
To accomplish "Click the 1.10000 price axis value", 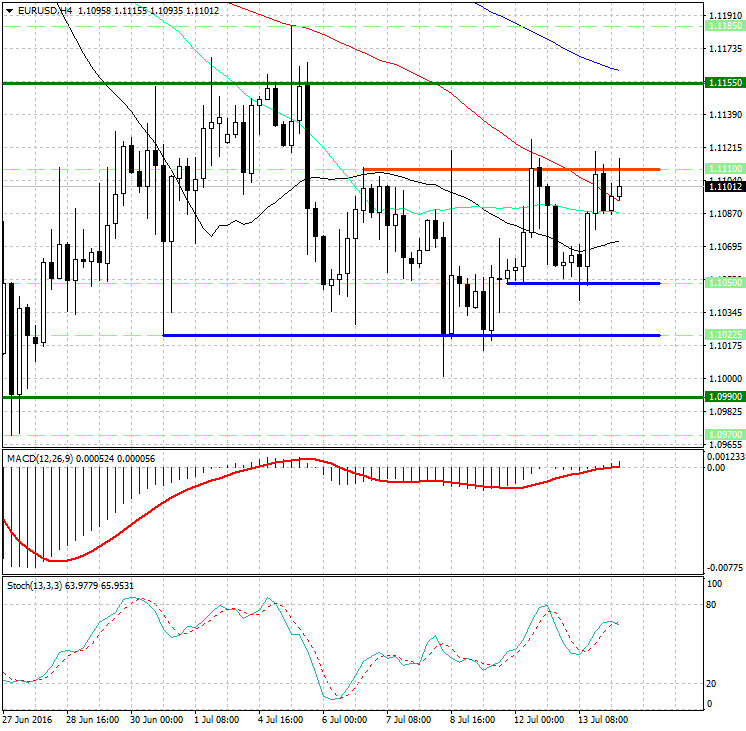I will pyautogui.click(x=725, y=379).
